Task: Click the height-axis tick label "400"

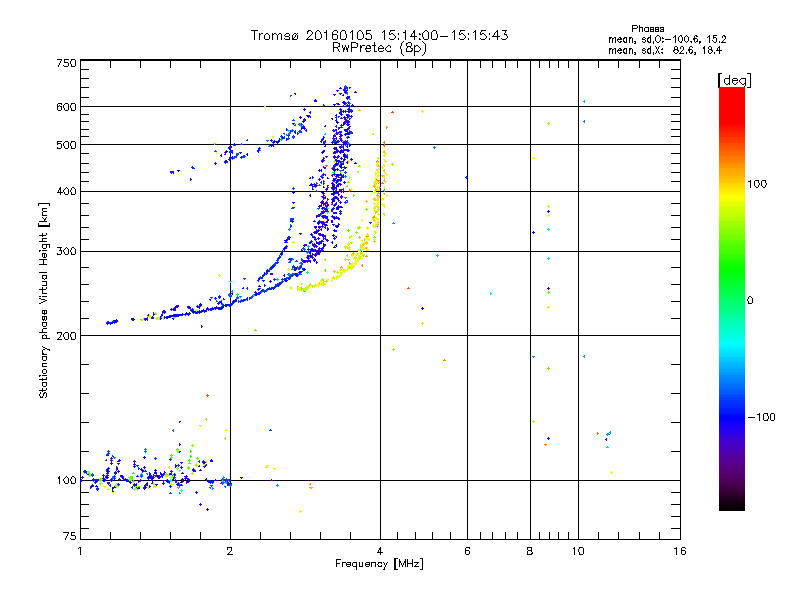Action: pos(67,191)
